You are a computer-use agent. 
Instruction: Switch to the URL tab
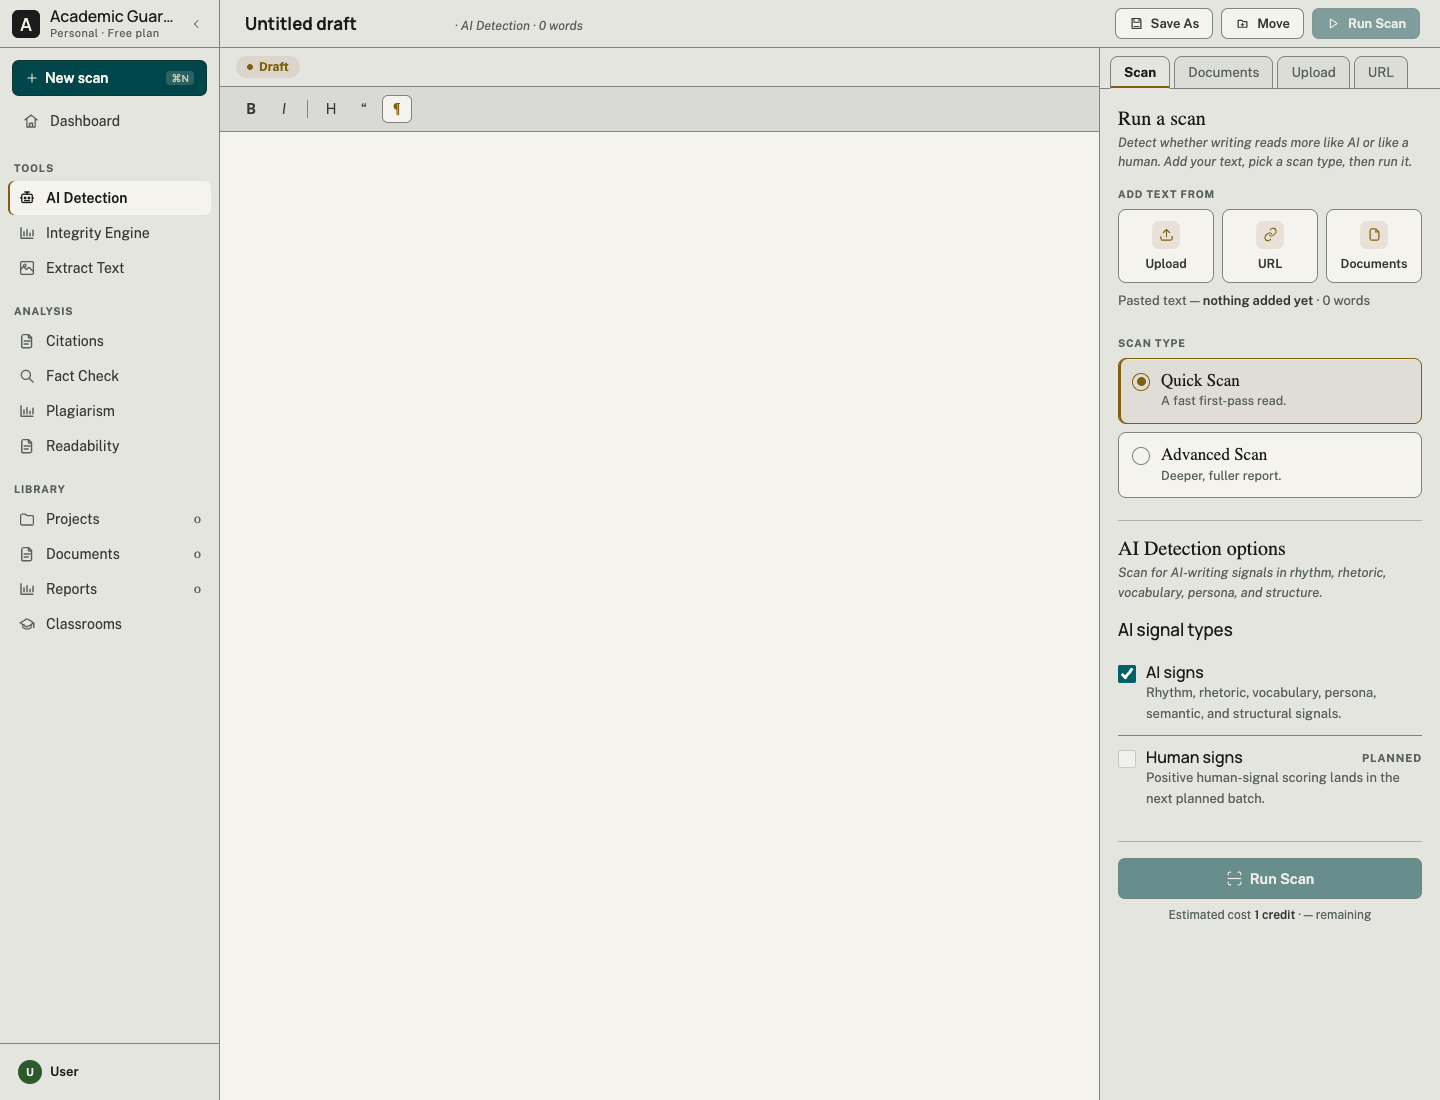[1381, 72]
